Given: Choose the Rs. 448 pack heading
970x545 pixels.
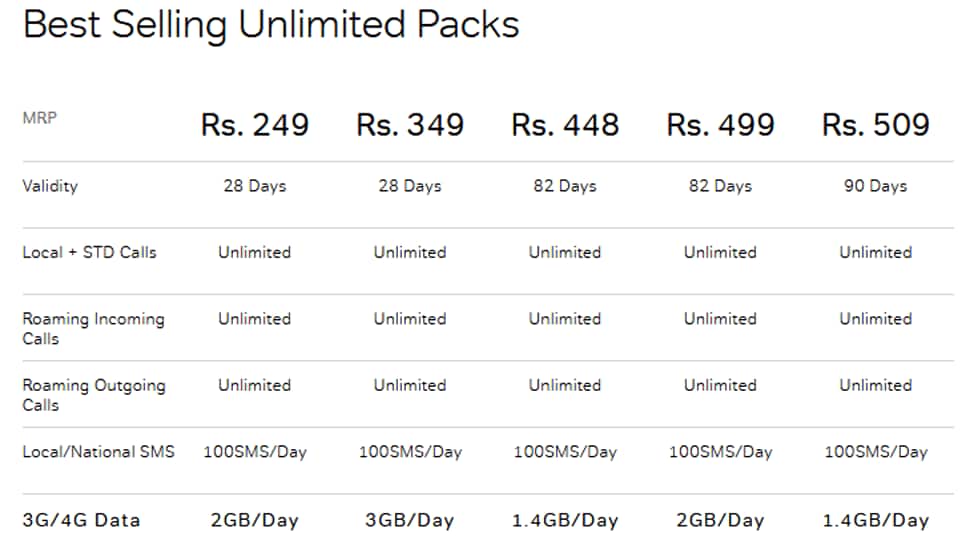Looking at the screenshot, I should point(565,125).
